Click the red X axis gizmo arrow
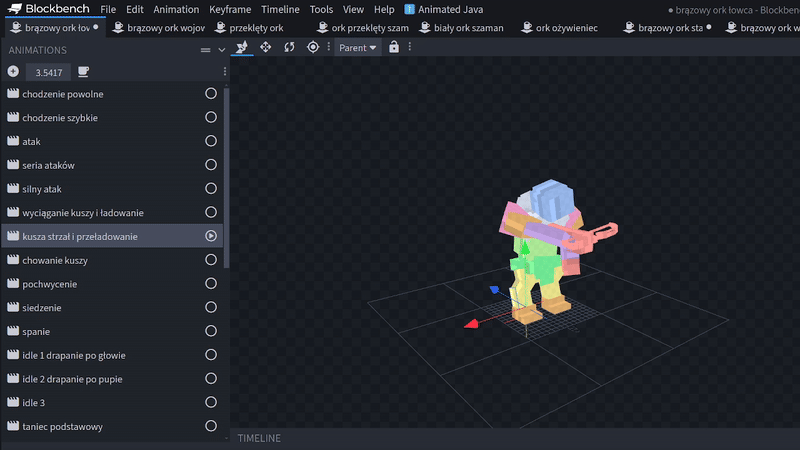 470,323
